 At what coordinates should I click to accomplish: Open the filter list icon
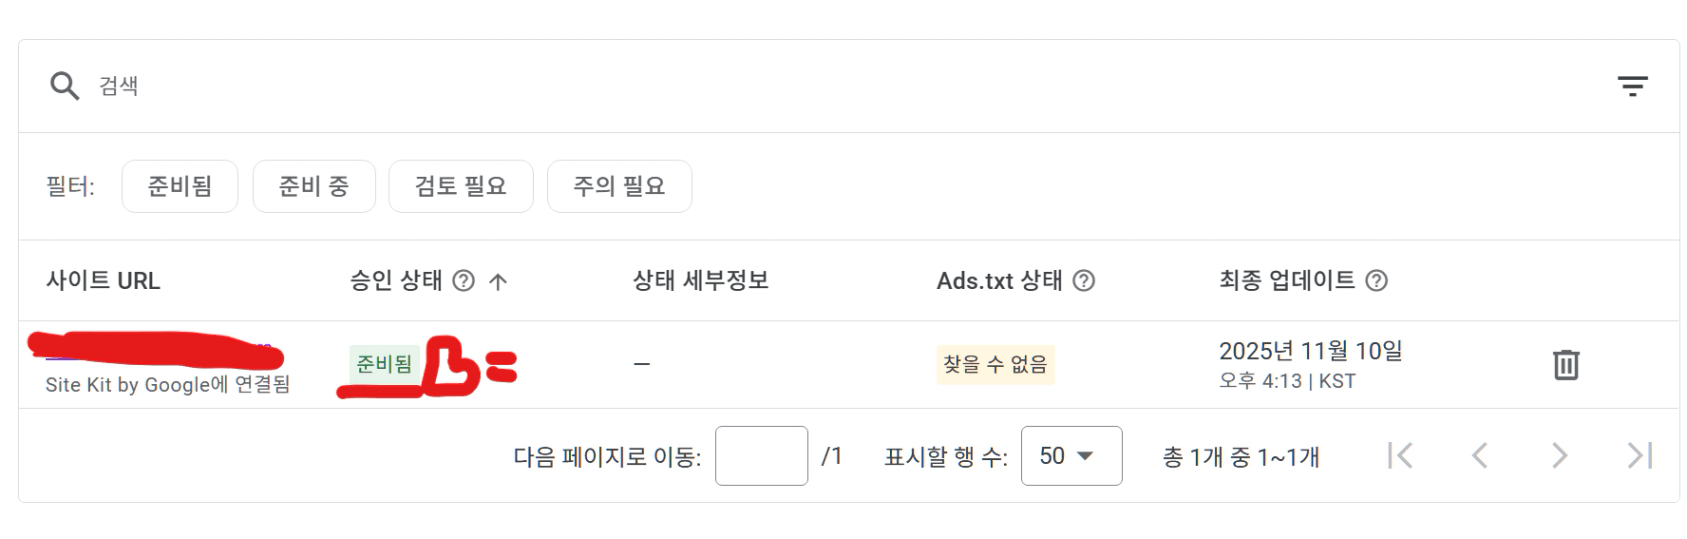pos(1632,86)
